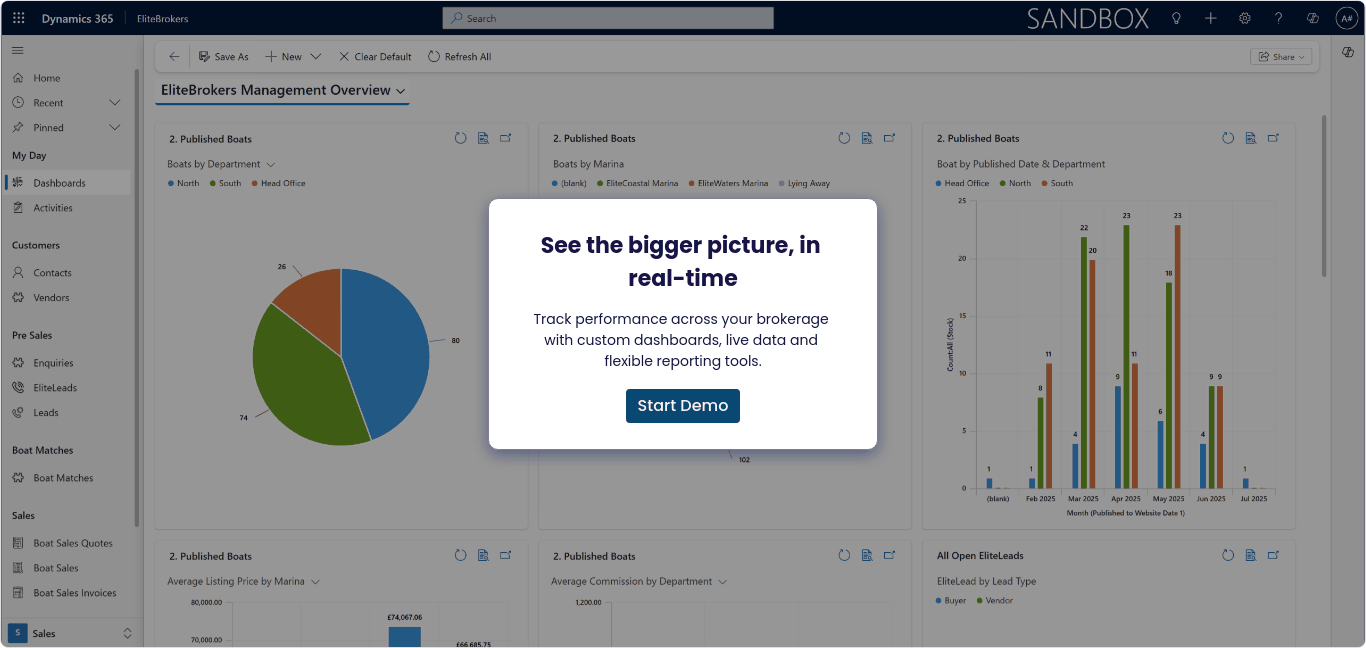The image size is (1366, 648).
Task: Toggle Lying Away legend item
Action: point(804,183)
